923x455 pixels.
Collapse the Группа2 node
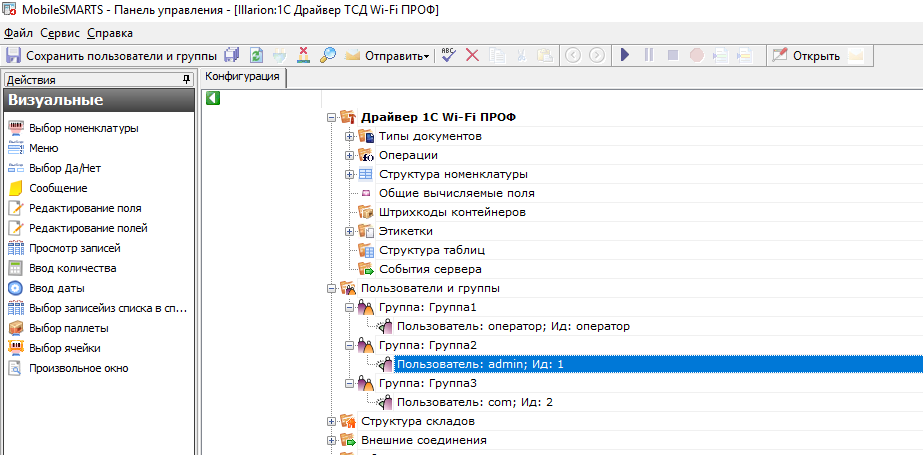350,346
